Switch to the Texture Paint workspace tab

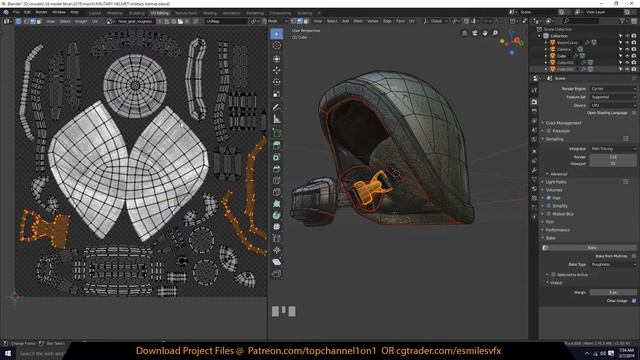(x=186, y=13)
